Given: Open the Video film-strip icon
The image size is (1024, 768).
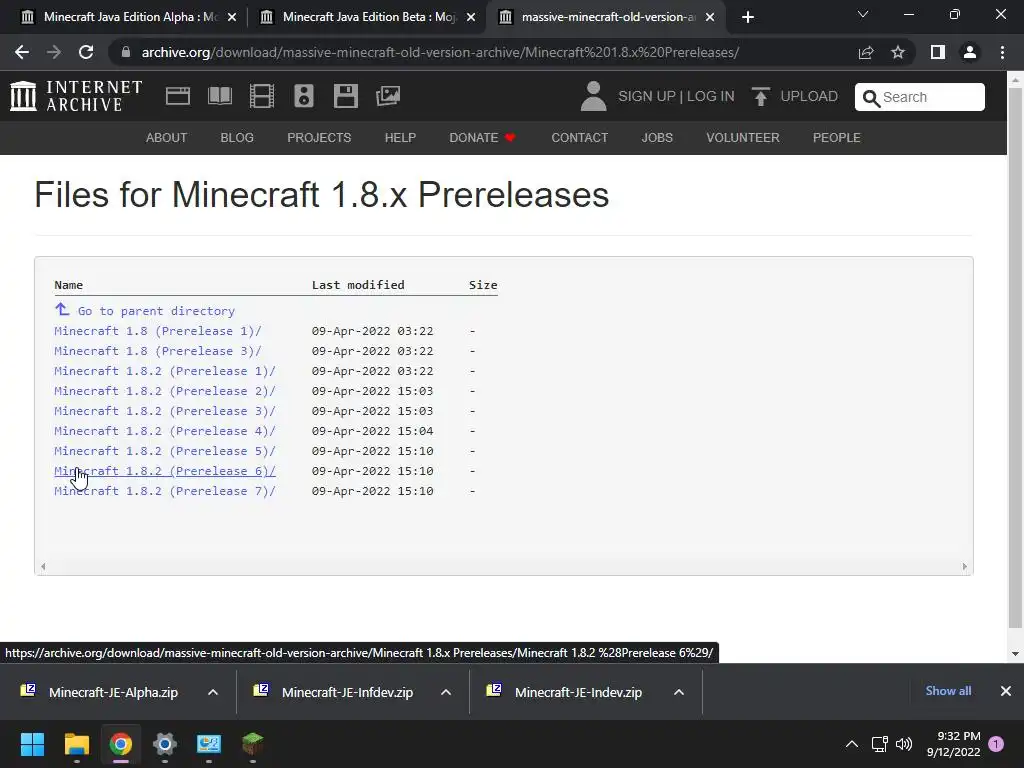Looking at the screenshot, I should pos(262,96).
